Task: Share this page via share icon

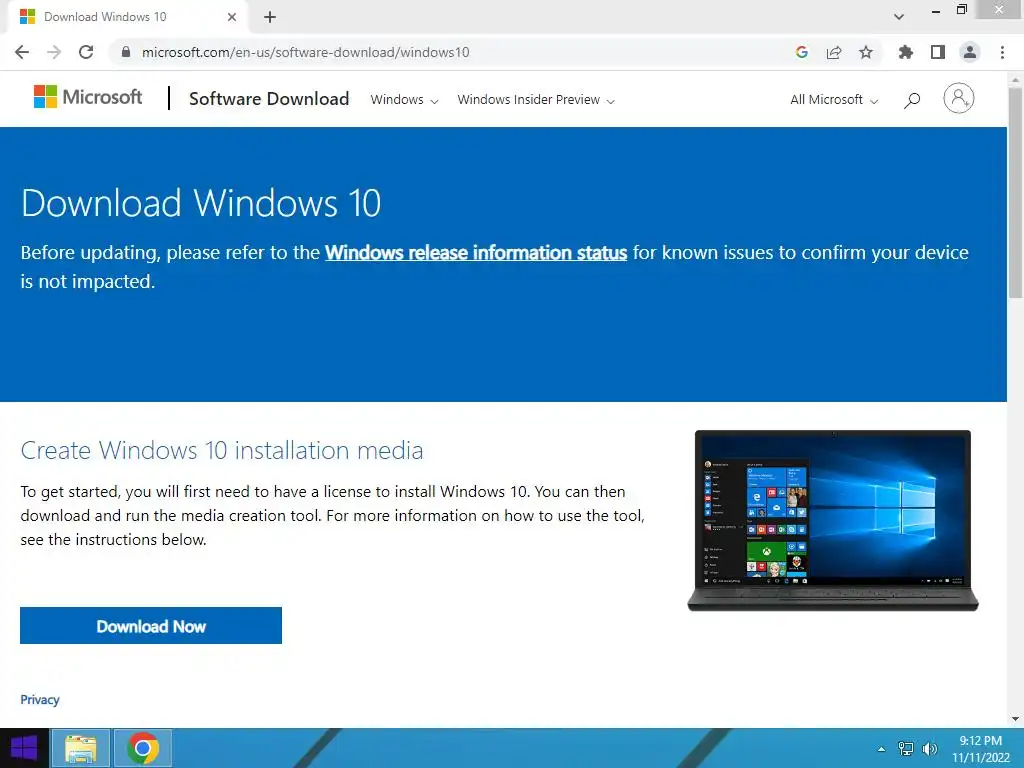Action: click(834, 52)
